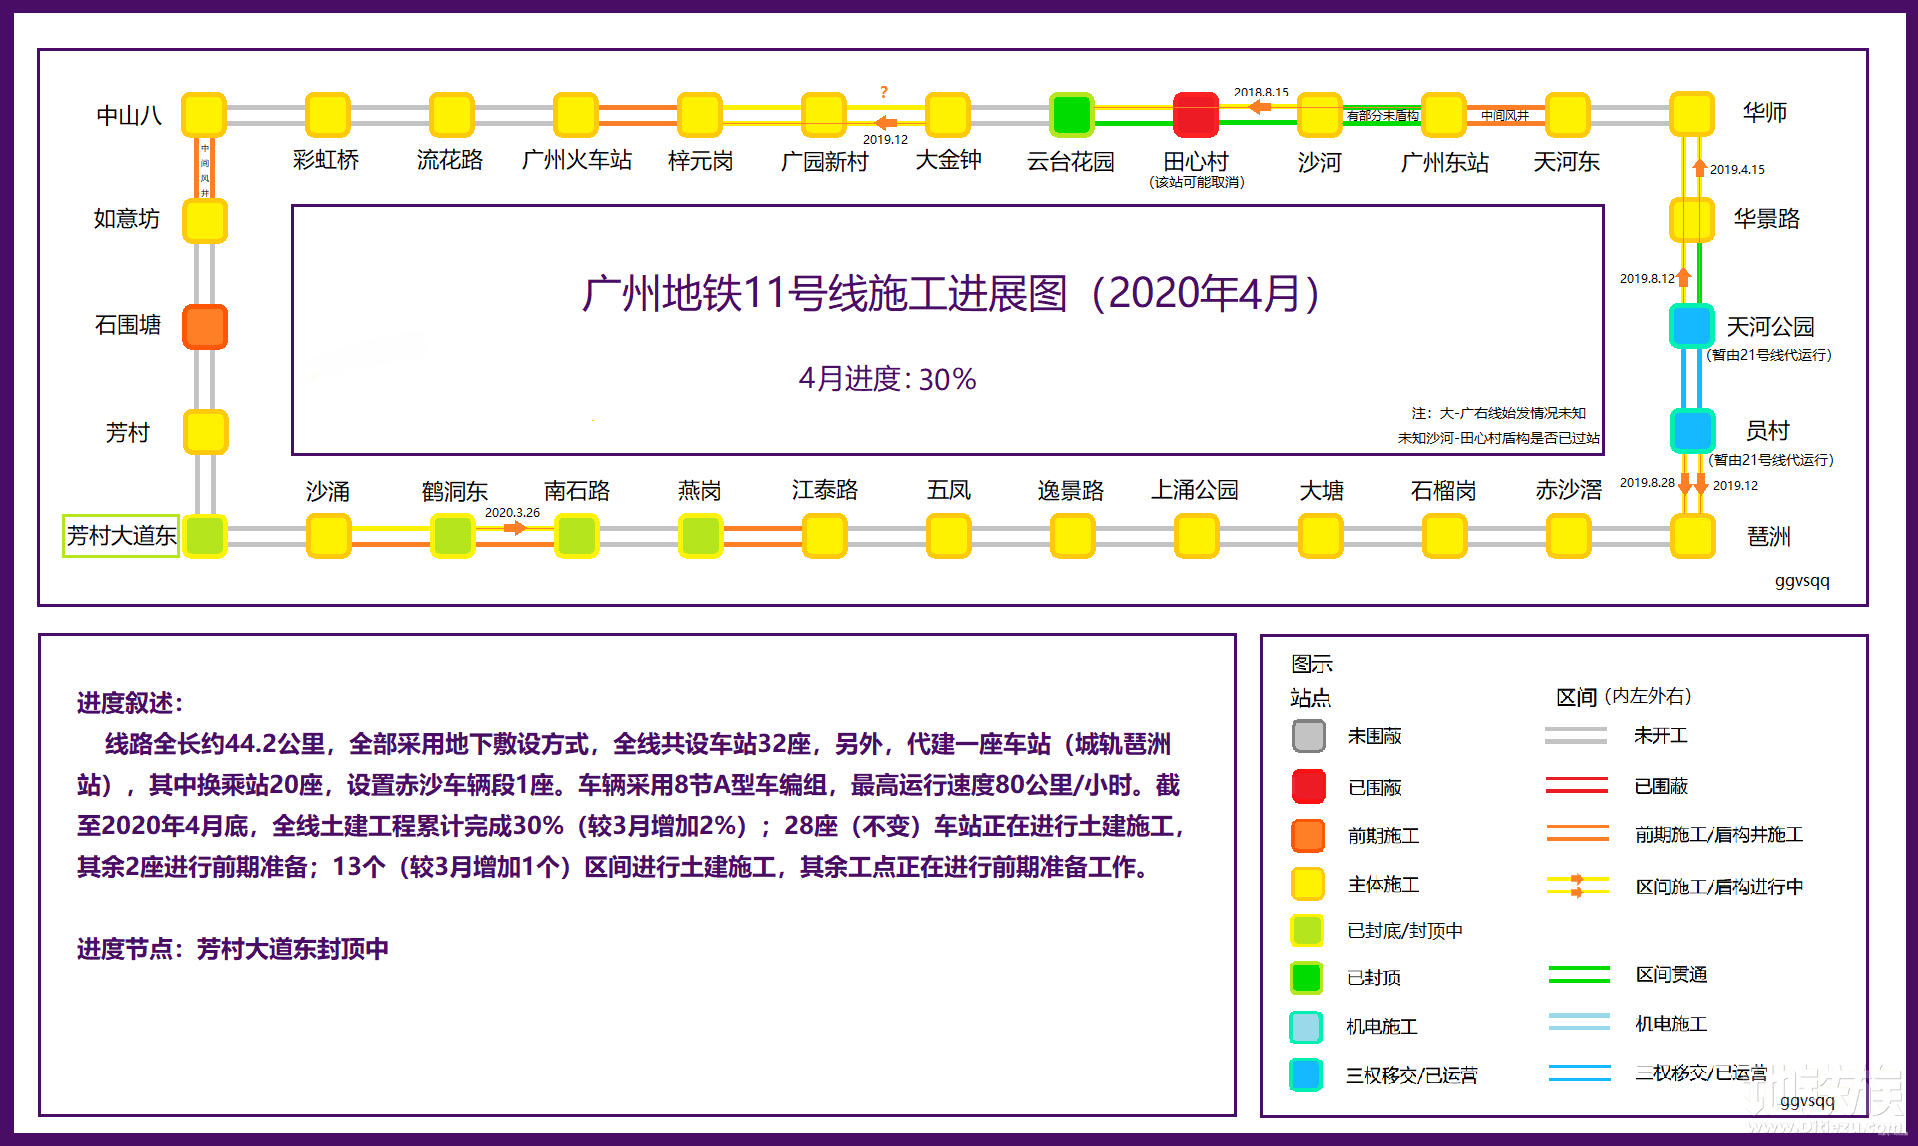
Task: Click the 石榴岗 station square
Action: point(1445,536)
